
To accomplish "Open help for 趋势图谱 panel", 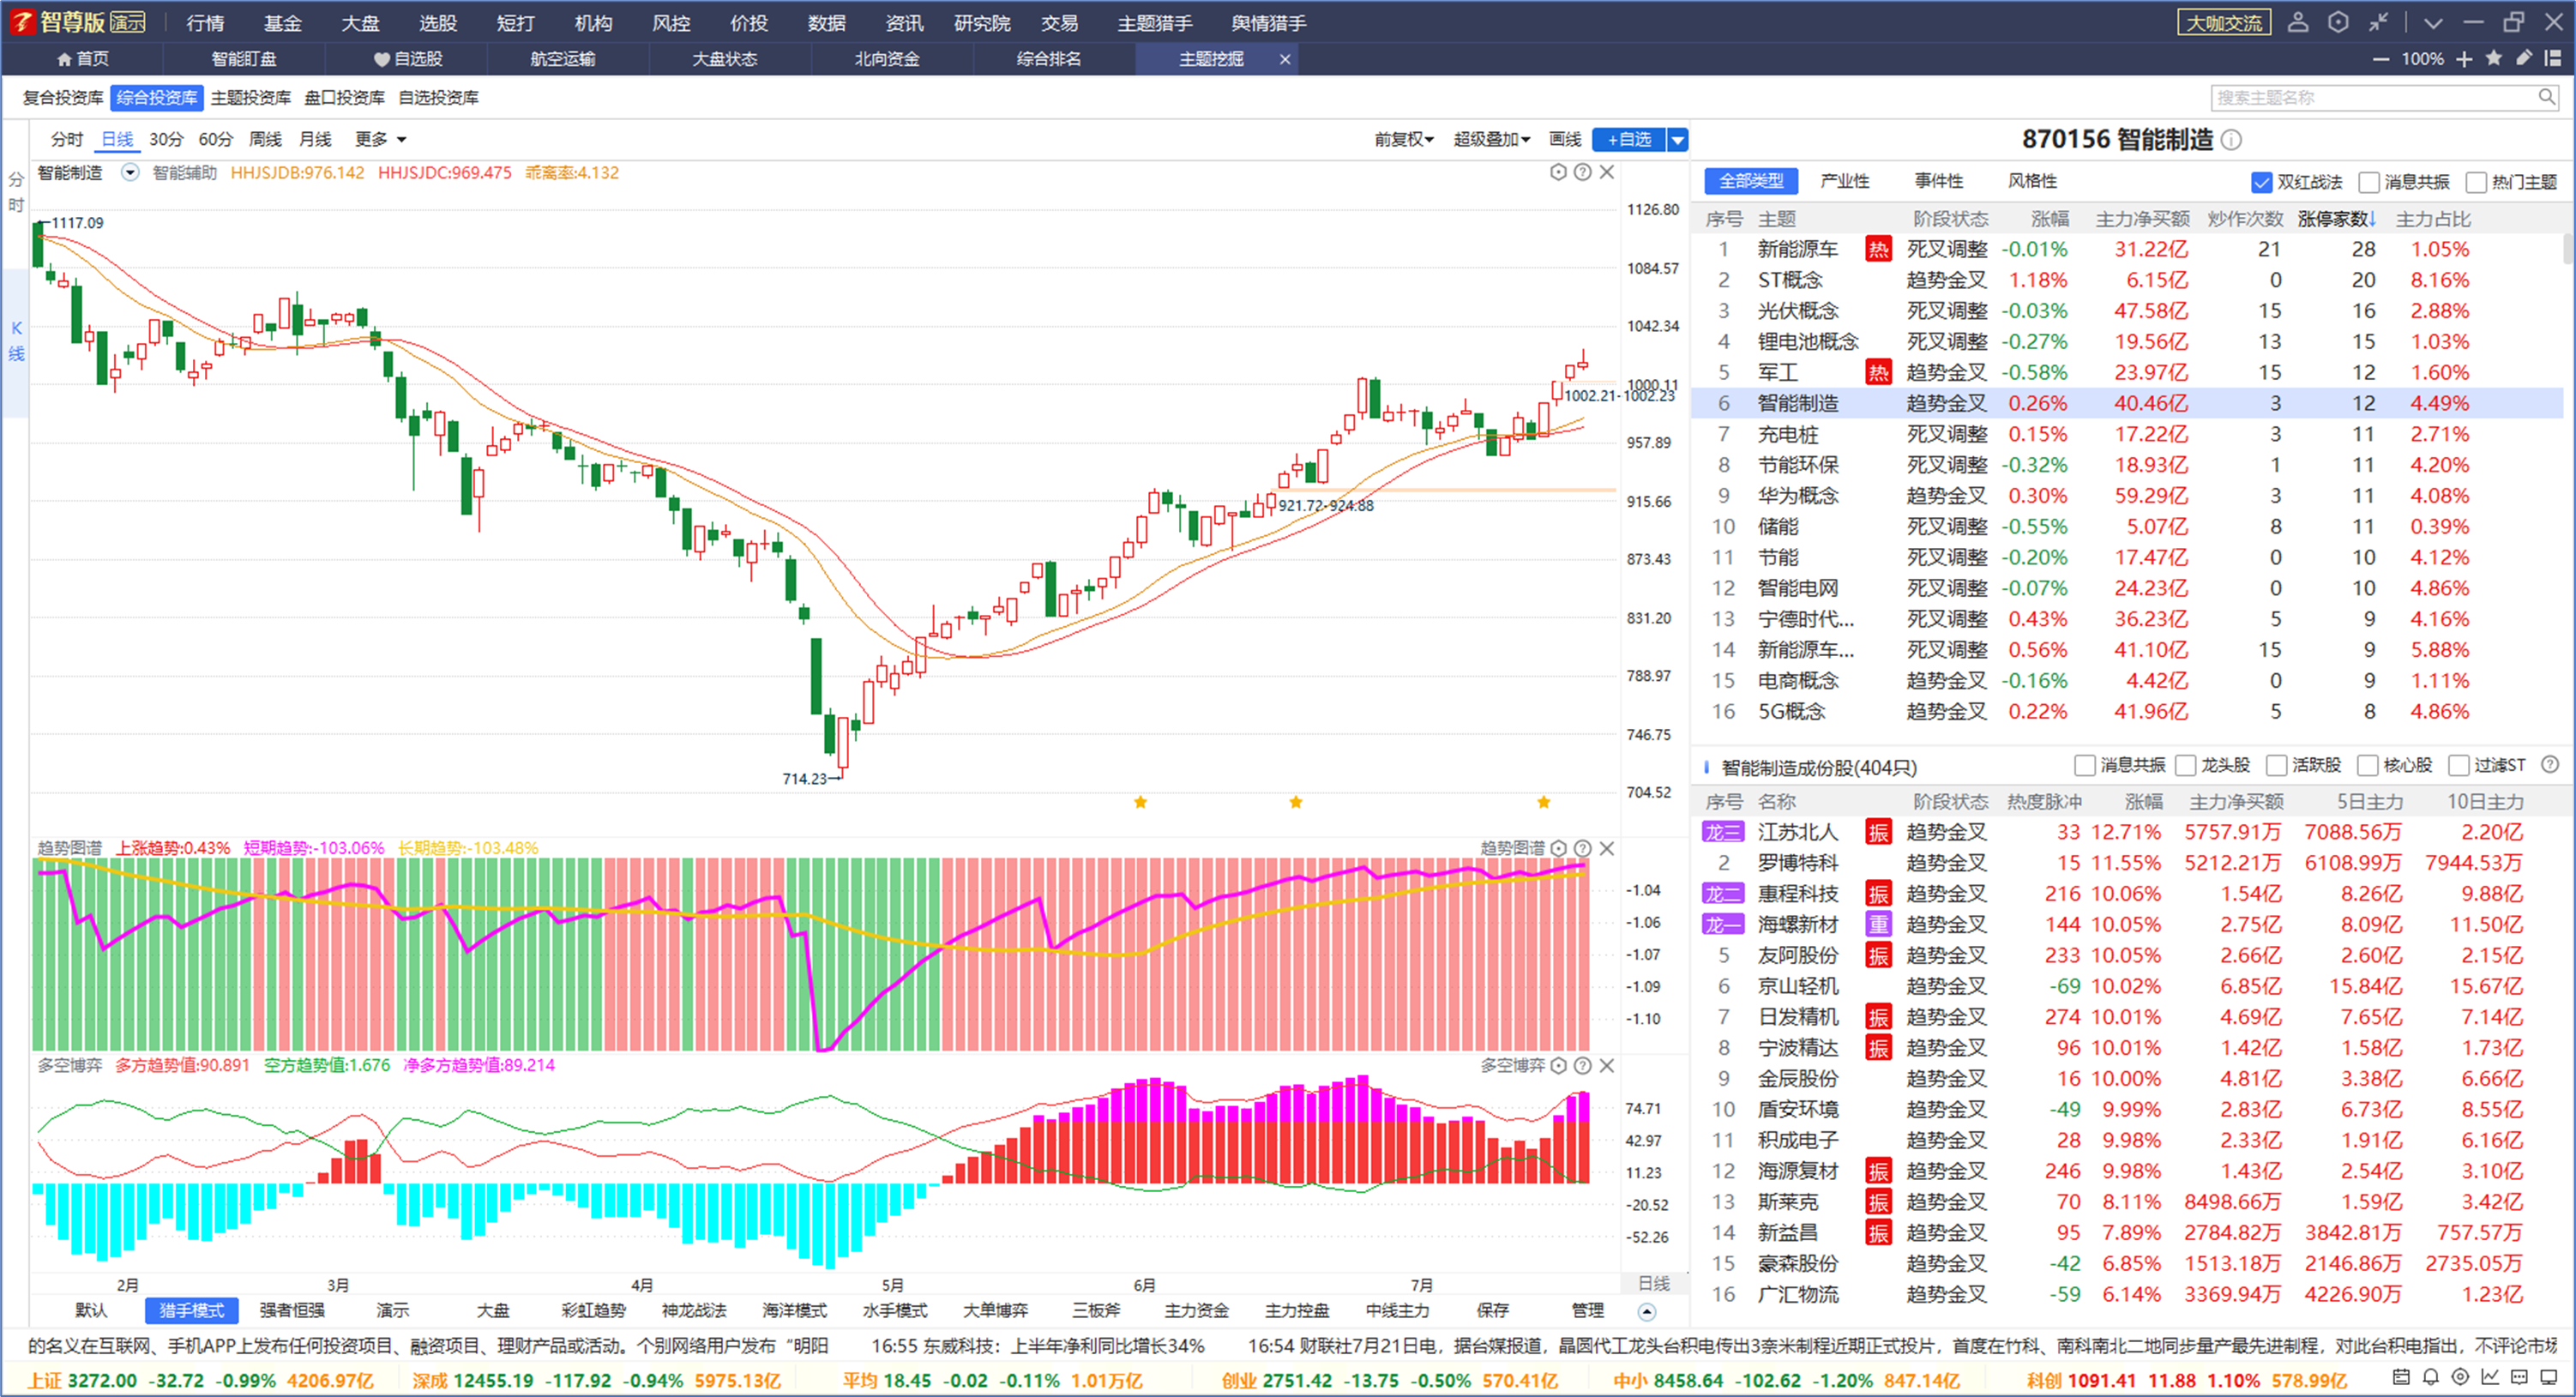I will pos(1582,848).
